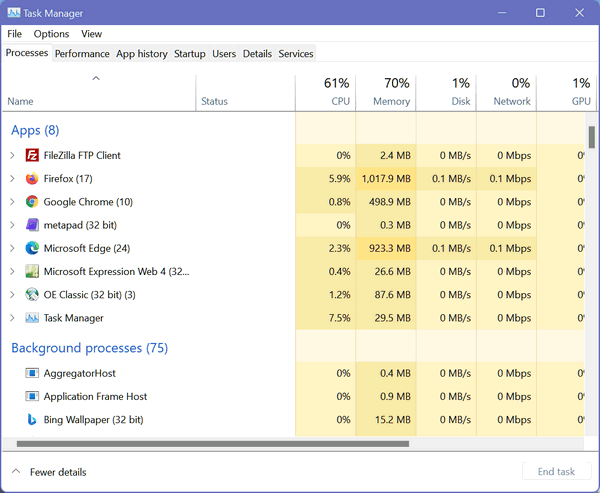Expand the Task Manager process row

[12, 318]
